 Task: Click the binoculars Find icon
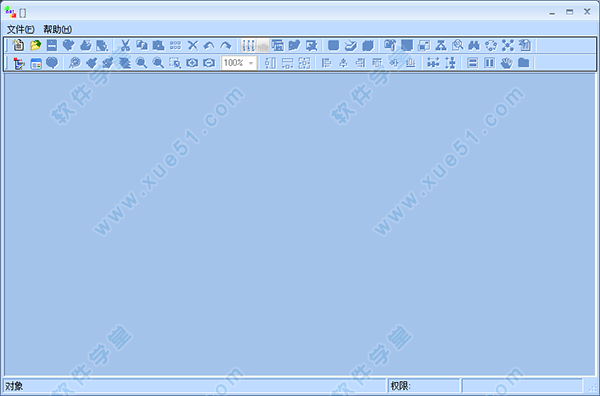pos(474,45)
